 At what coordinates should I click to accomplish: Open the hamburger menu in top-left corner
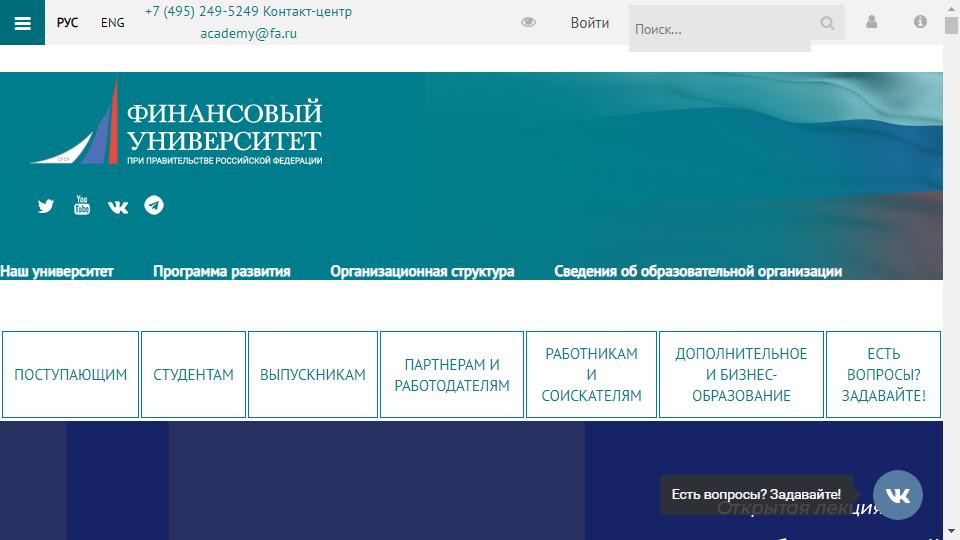(x=22, y=23)
